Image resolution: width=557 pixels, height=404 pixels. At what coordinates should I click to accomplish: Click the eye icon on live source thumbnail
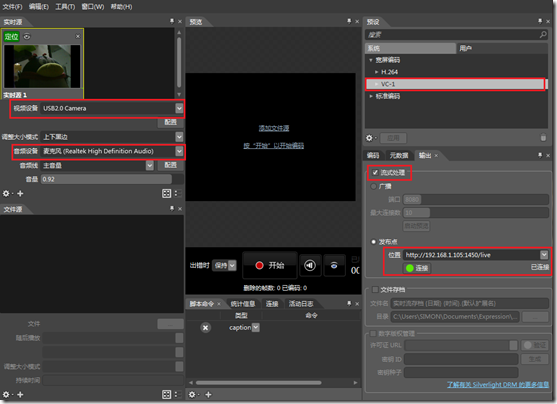pyautogui.click(x=27, y=36)
